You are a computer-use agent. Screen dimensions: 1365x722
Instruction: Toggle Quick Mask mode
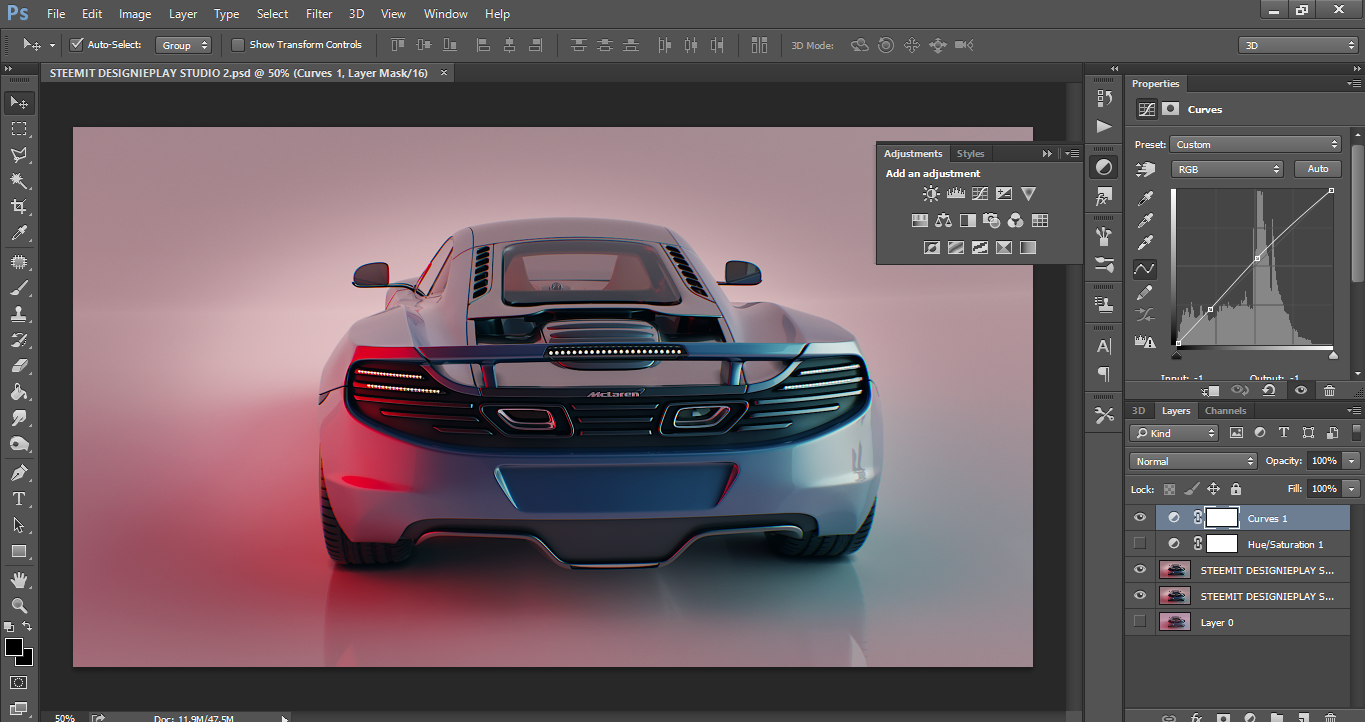(19, 683)
